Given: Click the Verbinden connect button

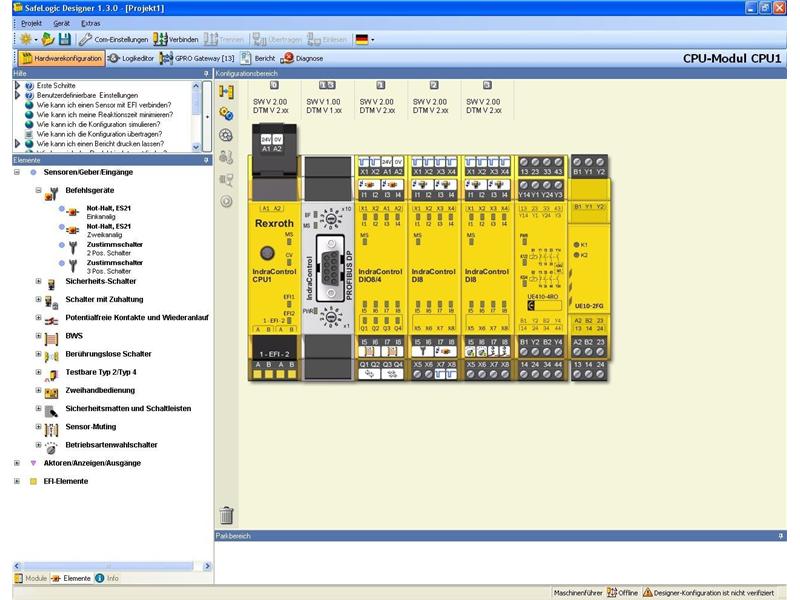Looking at the screenshot, I should (176, 39).
